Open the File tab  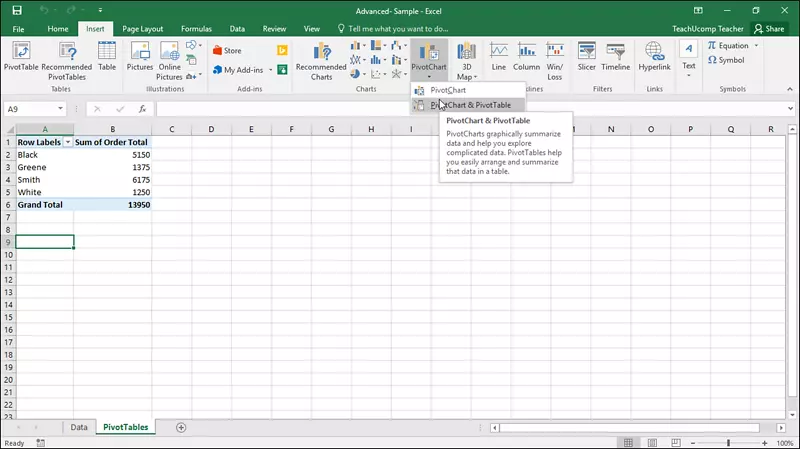[18, 29]
